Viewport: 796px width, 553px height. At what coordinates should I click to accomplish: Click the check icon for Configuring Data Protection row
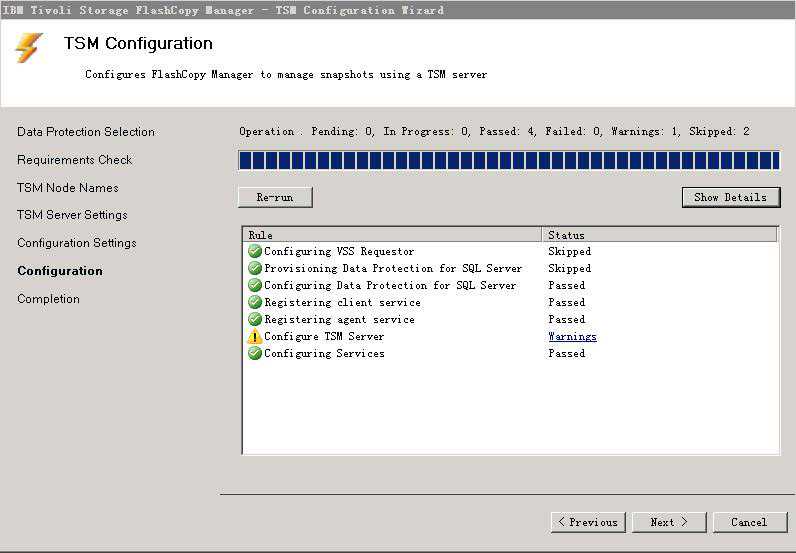coord(254,286)
